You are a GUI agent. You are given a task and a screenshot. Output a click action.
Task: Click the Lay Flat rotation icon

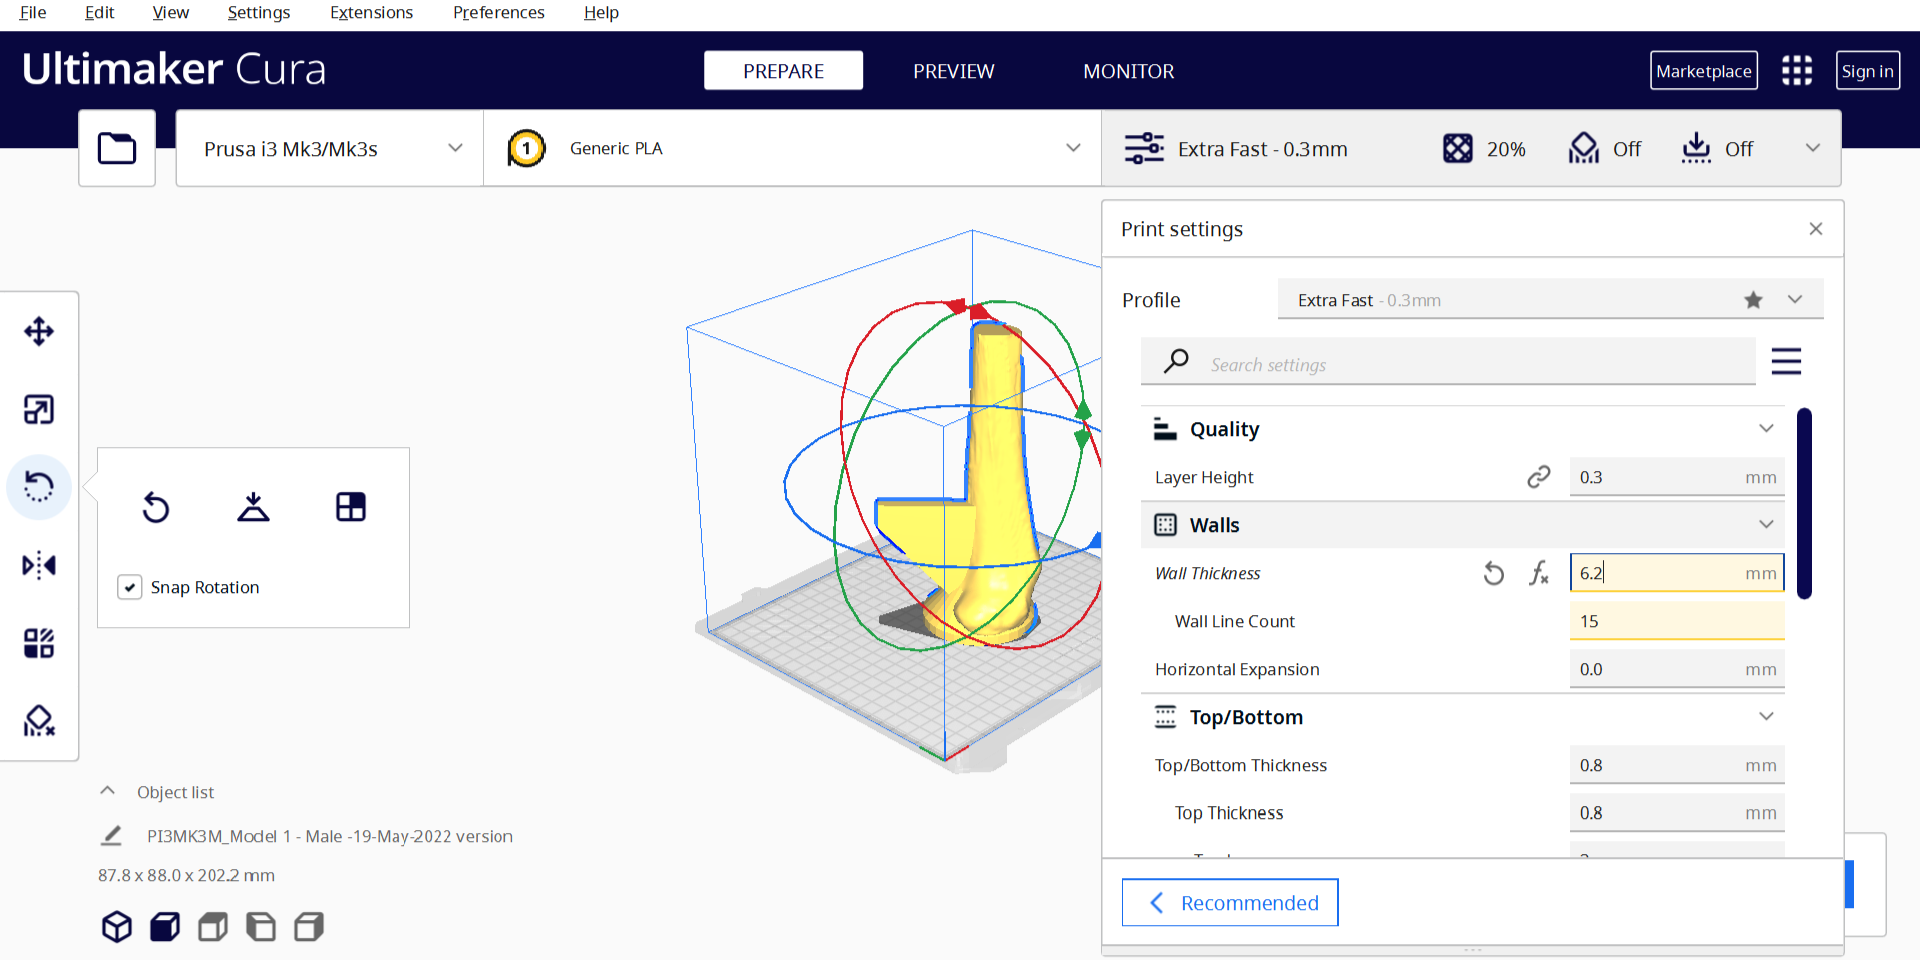[x=253, y=507]
